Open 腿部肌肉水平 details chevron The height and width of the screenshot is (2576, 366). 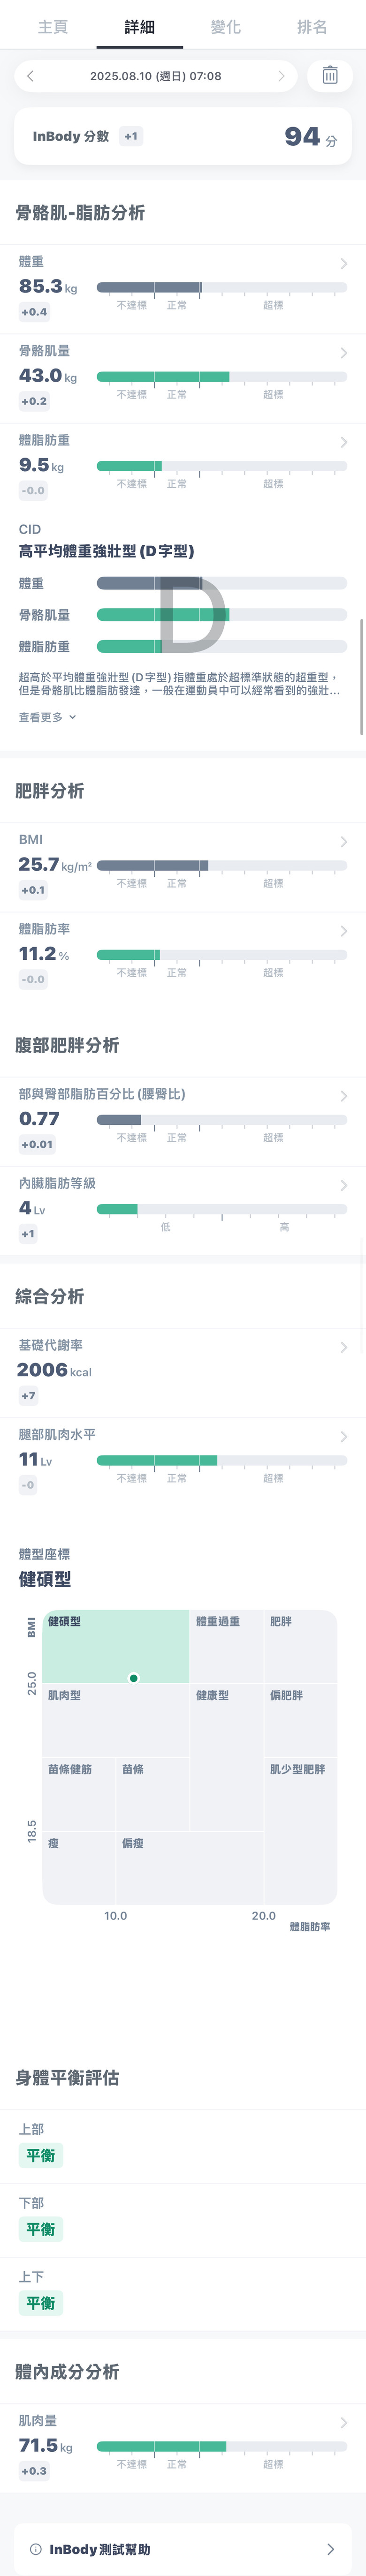(x=344, y=1436)
